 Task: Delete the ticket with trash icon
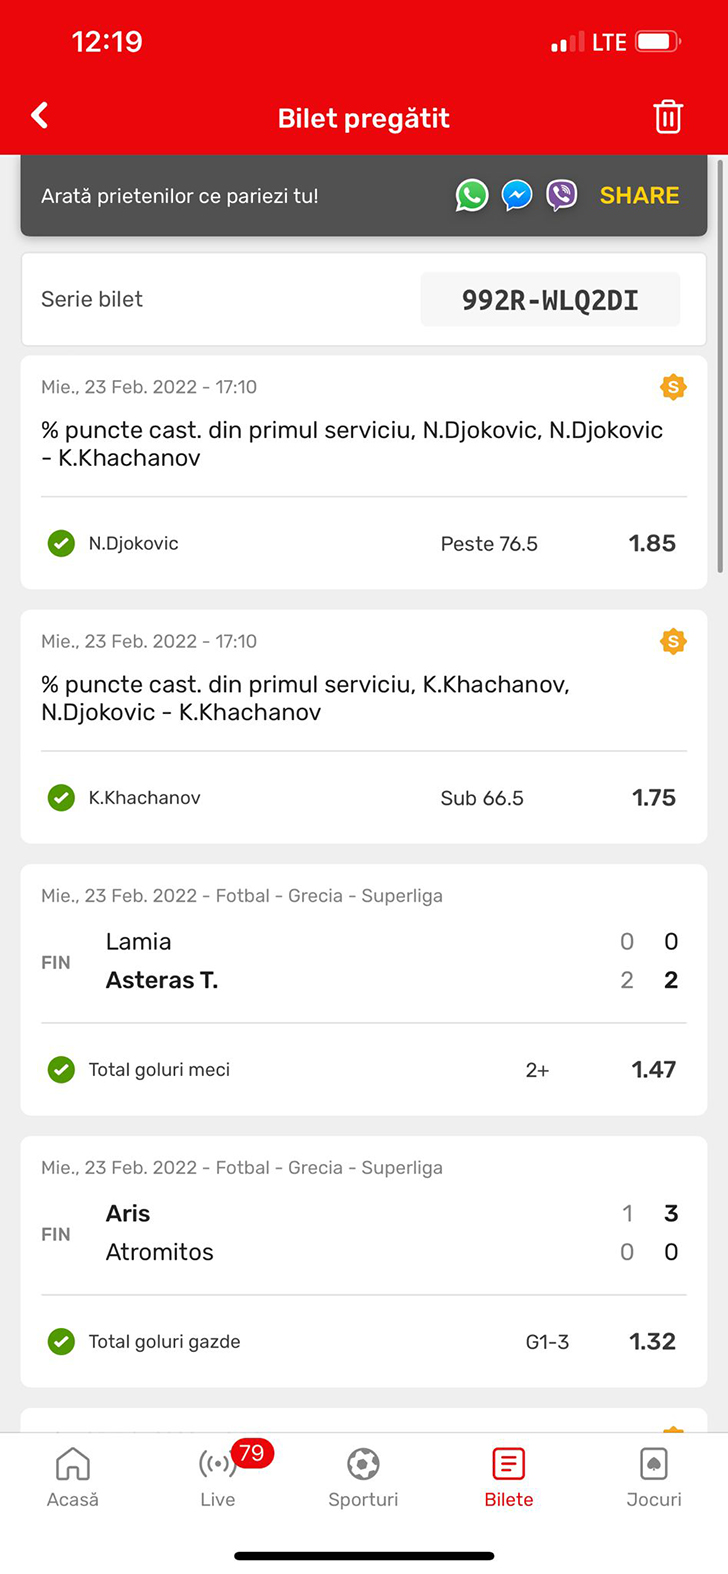pyautogui.click(x=668, y=117)
